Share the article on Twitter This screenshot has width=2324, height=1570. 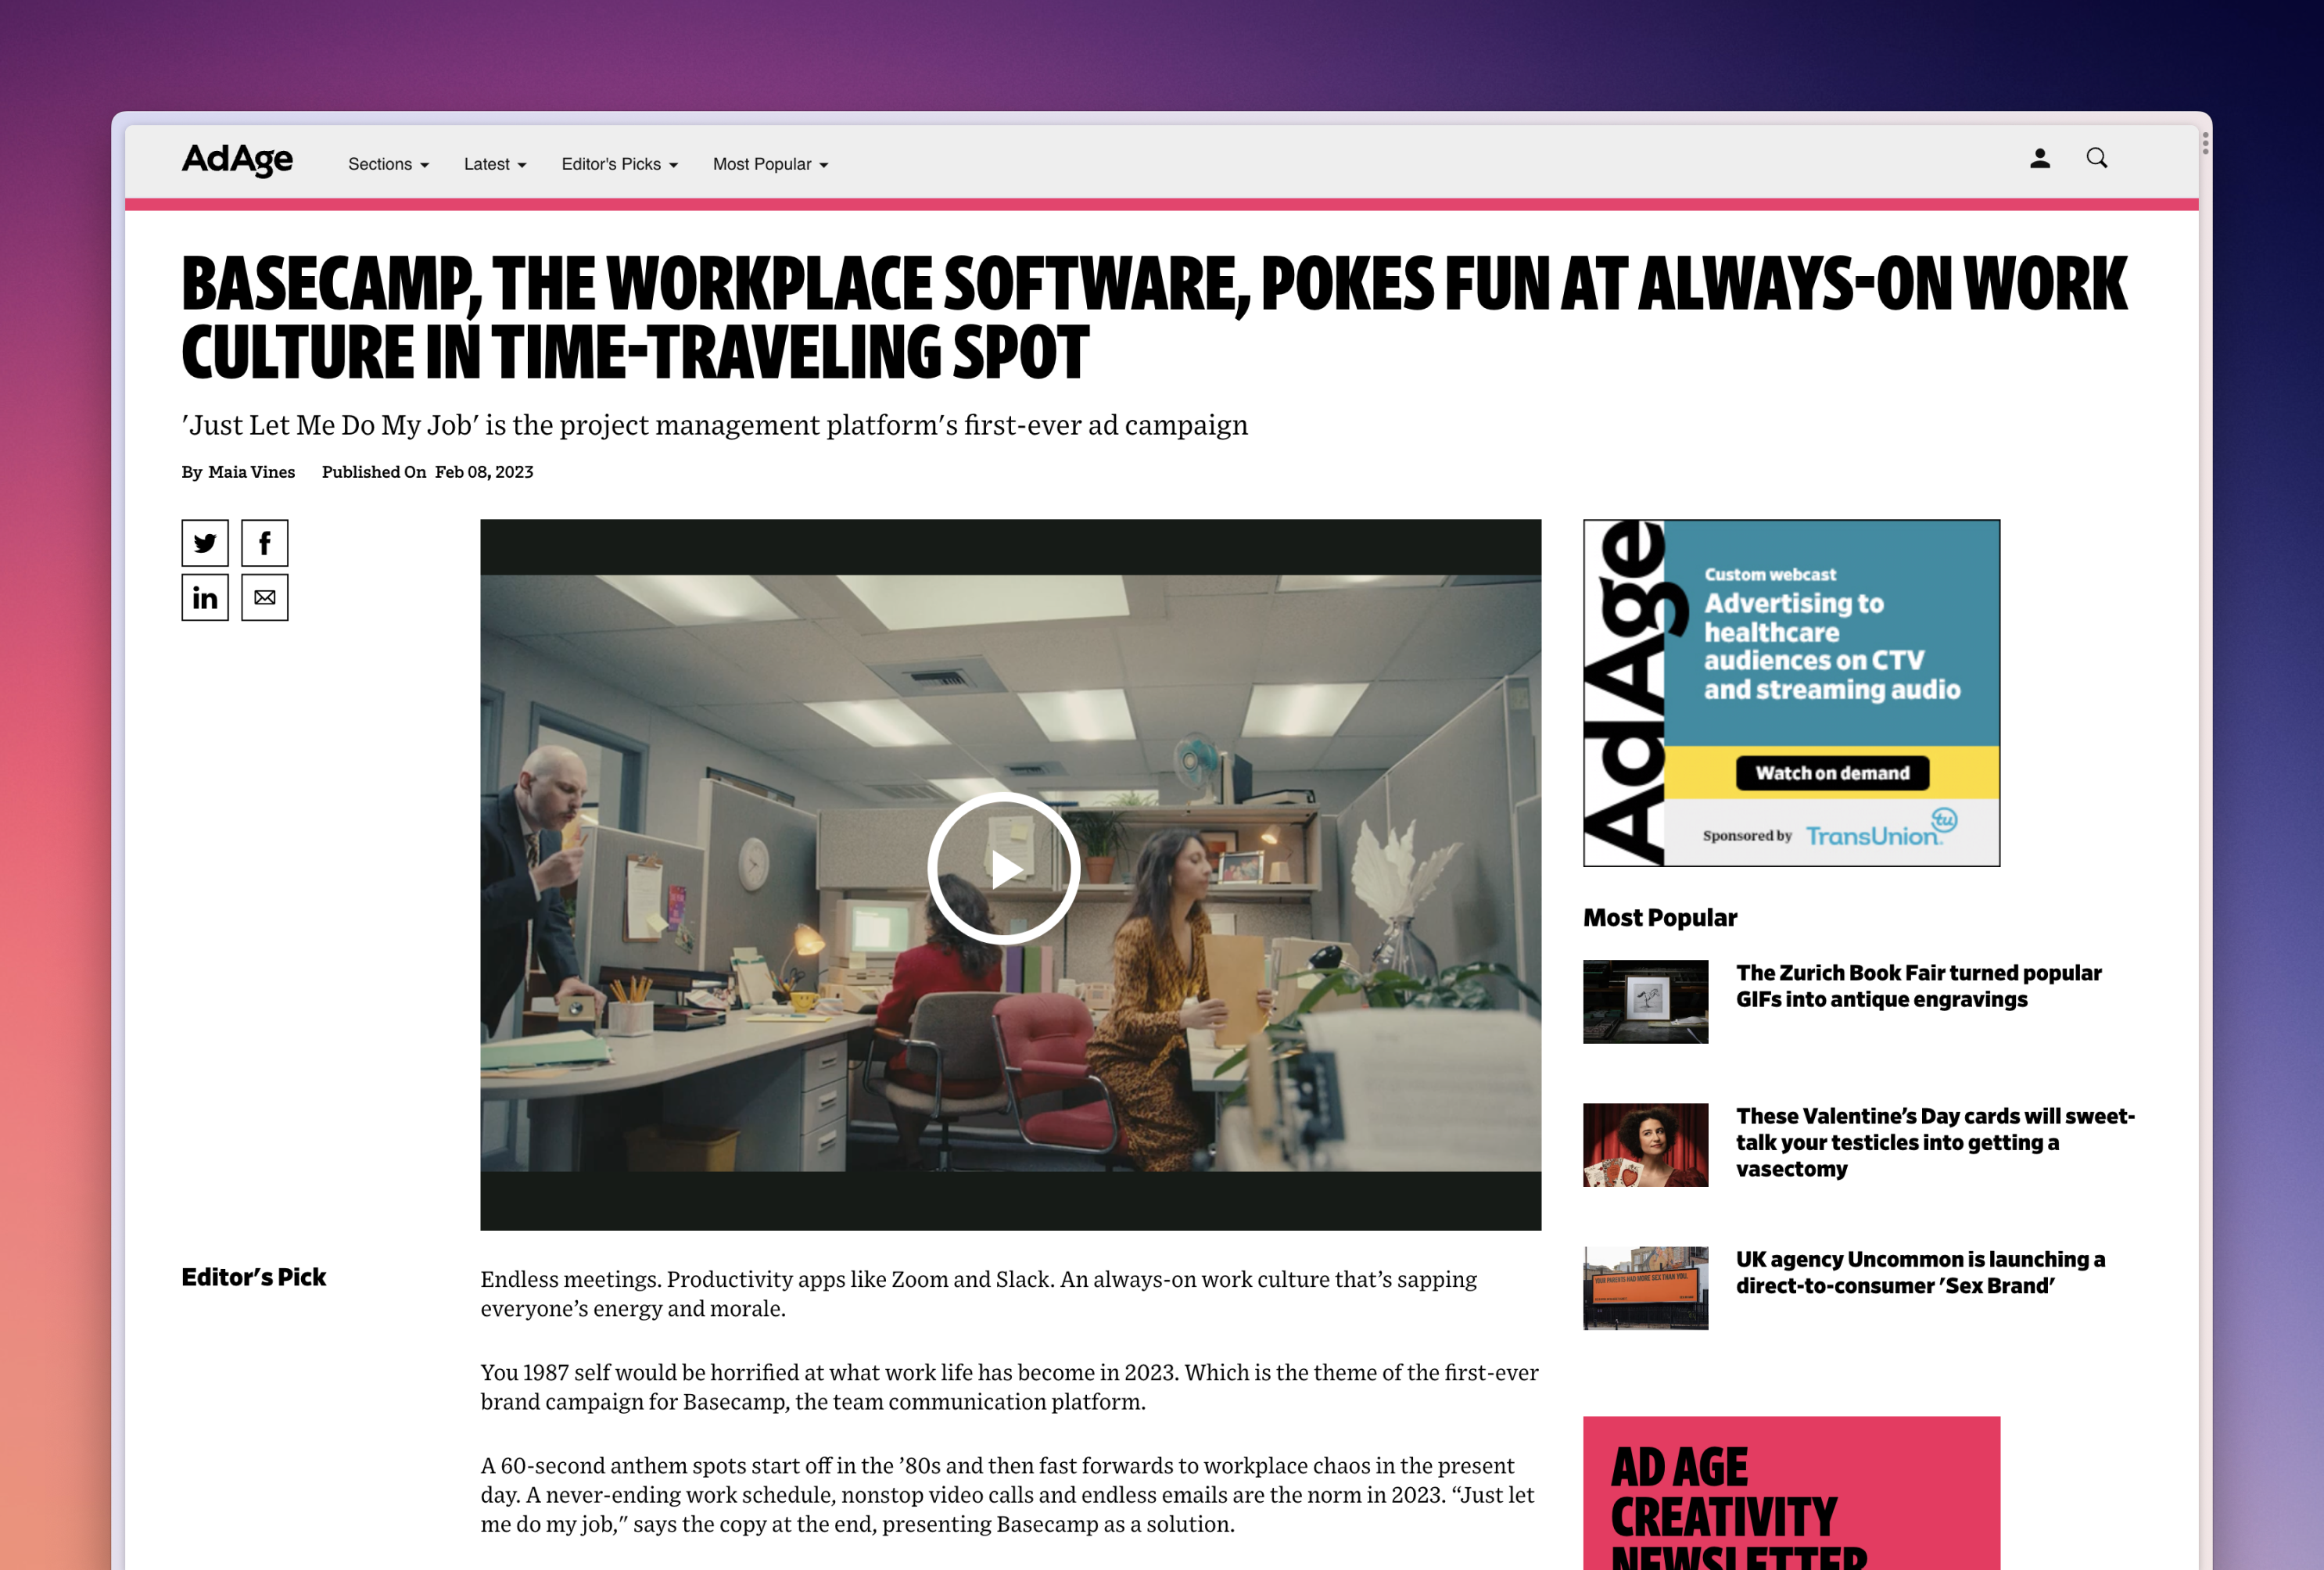pyautogui.click(x=205, y=543)
